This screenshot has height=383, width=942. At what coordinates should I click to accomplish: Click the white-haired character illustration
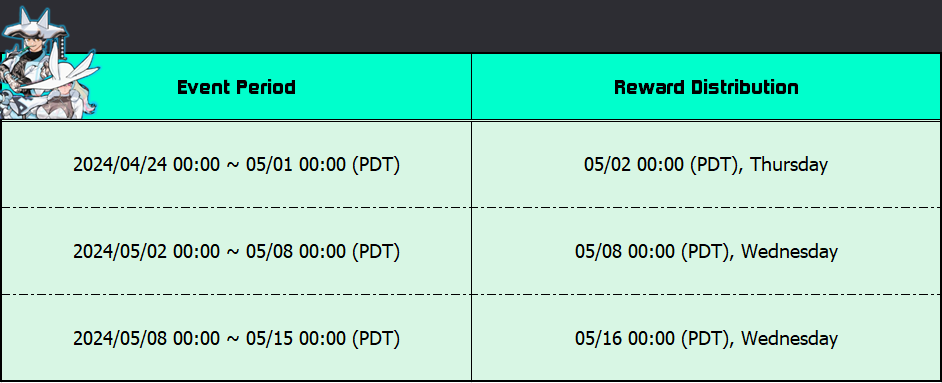coord(66,90)
